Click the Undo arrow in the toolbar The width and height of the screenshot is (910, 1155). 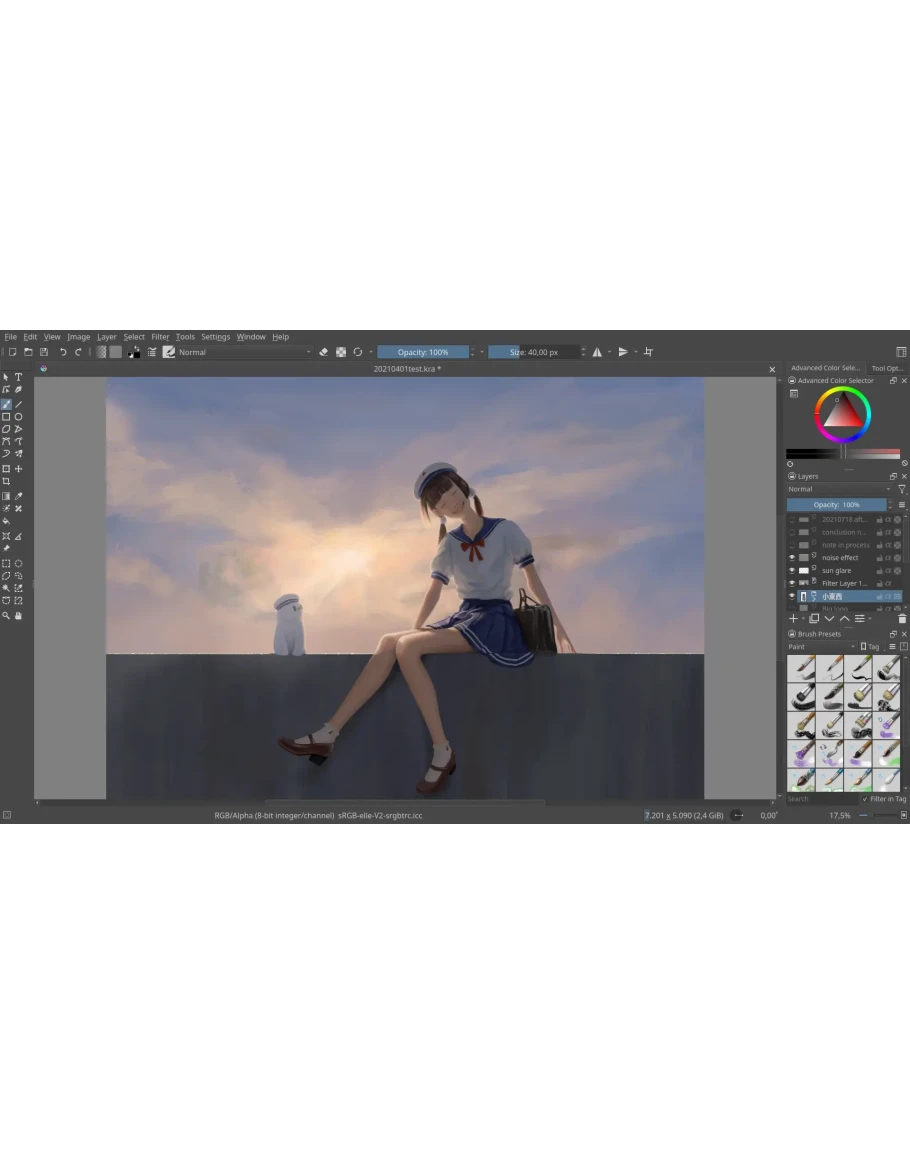click(63, 352)
